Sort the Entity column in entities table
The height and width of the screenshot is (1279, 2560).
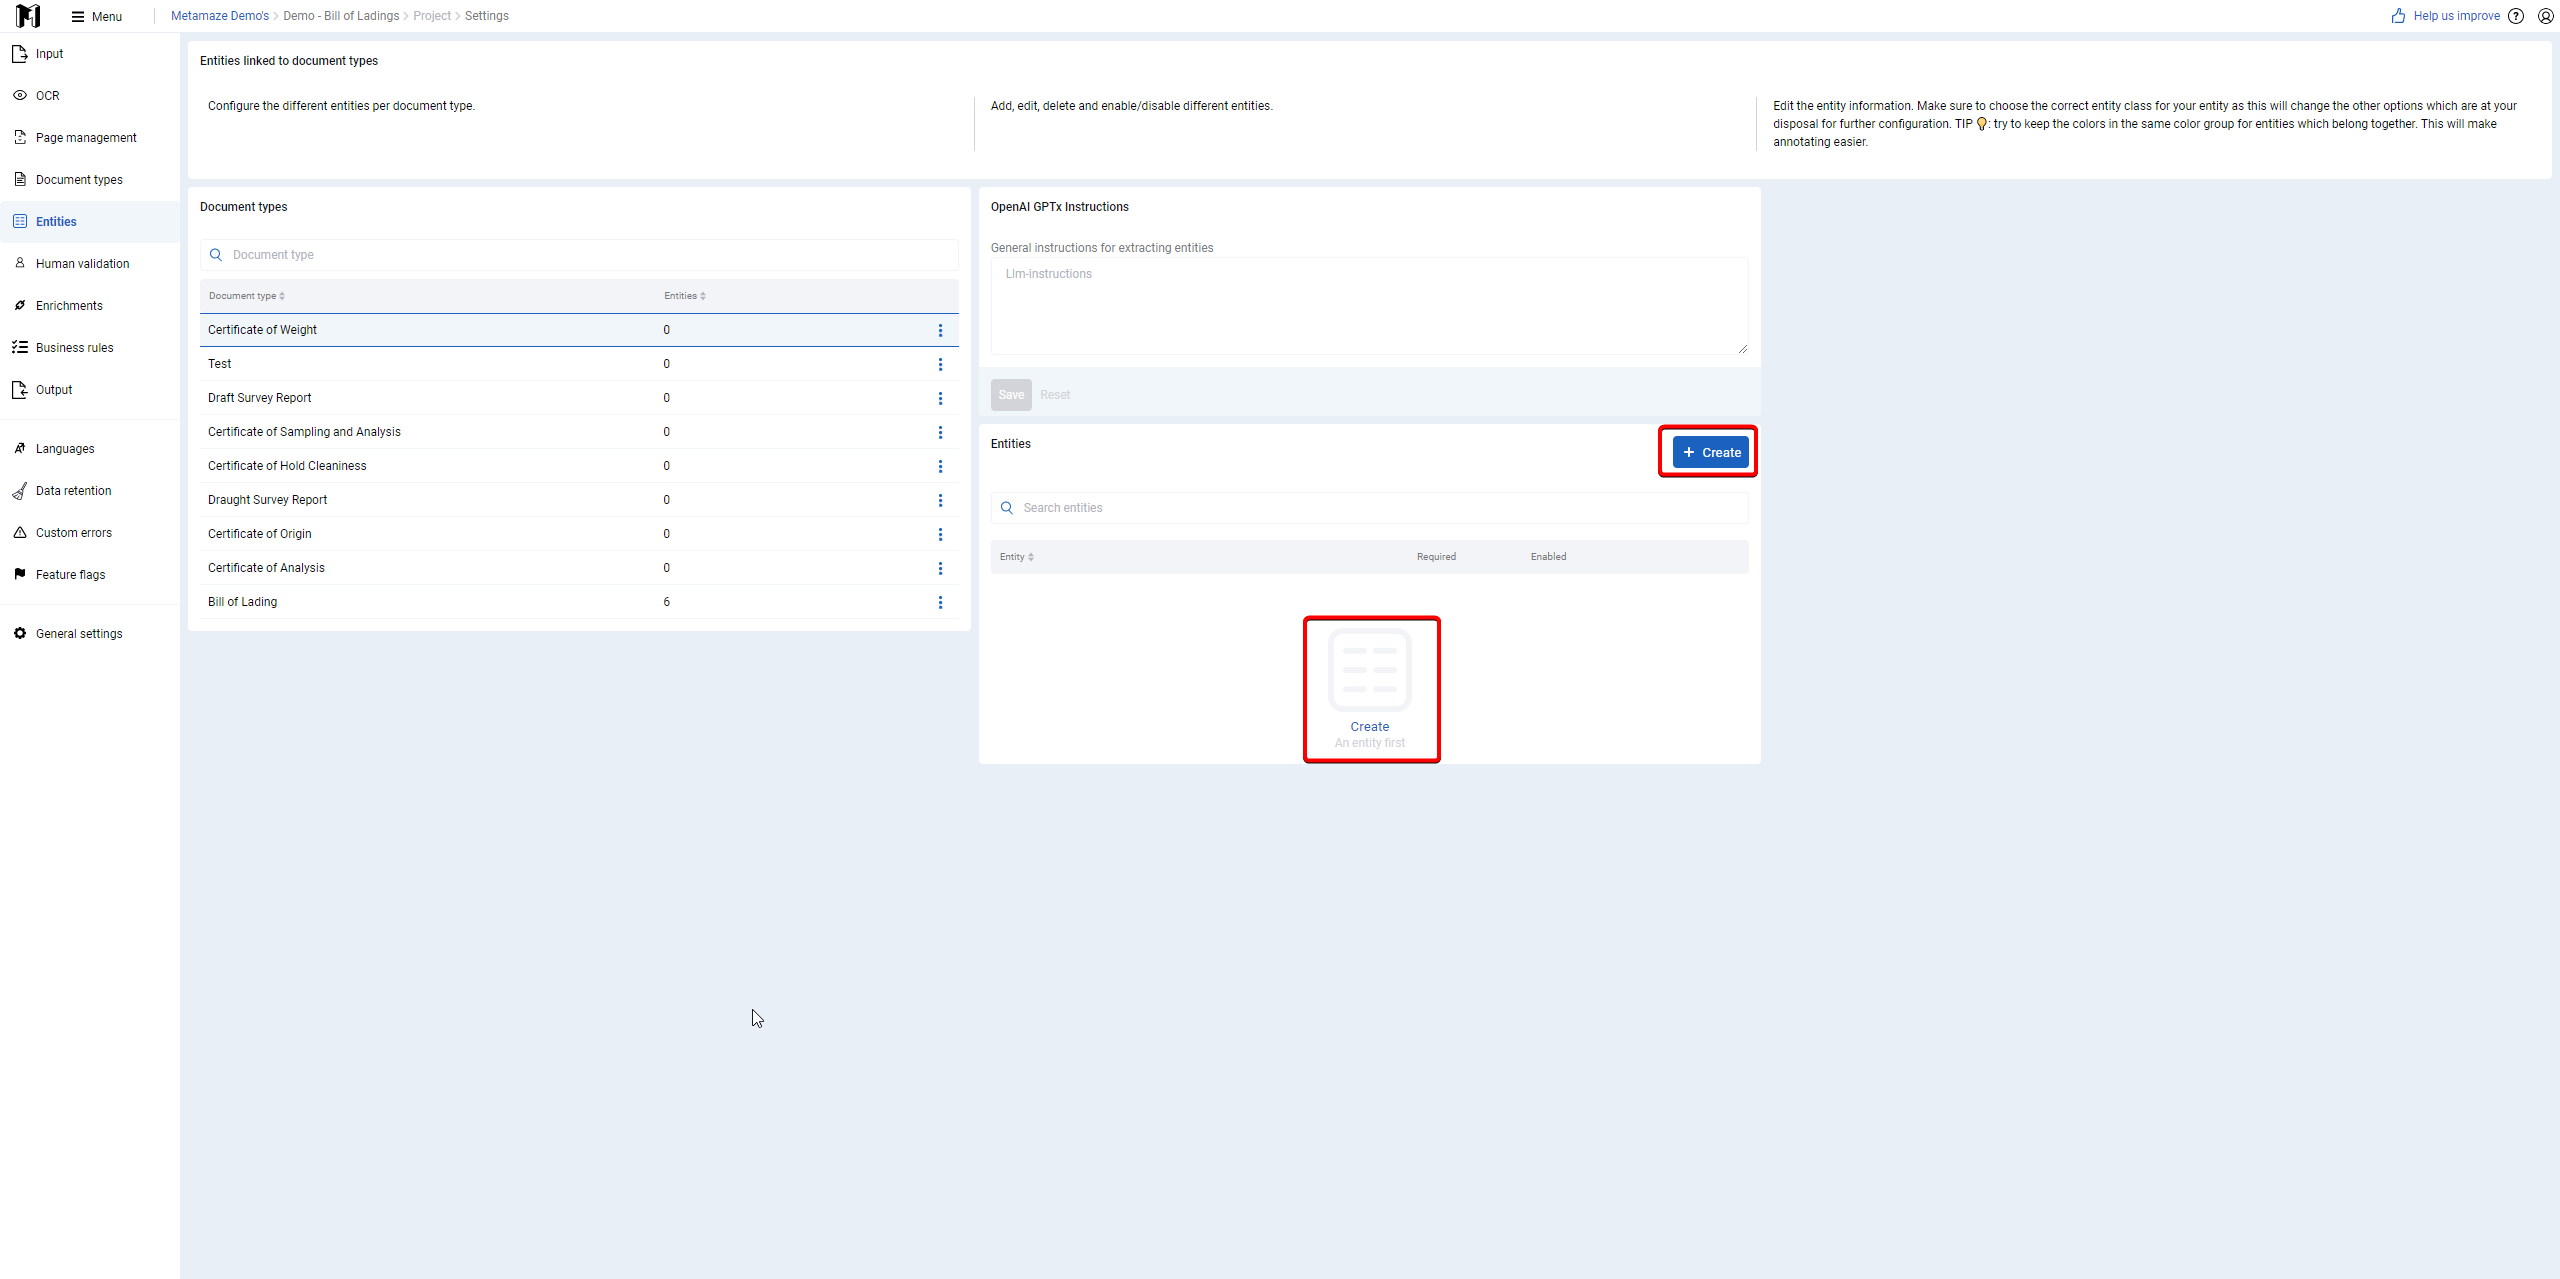1017,557
